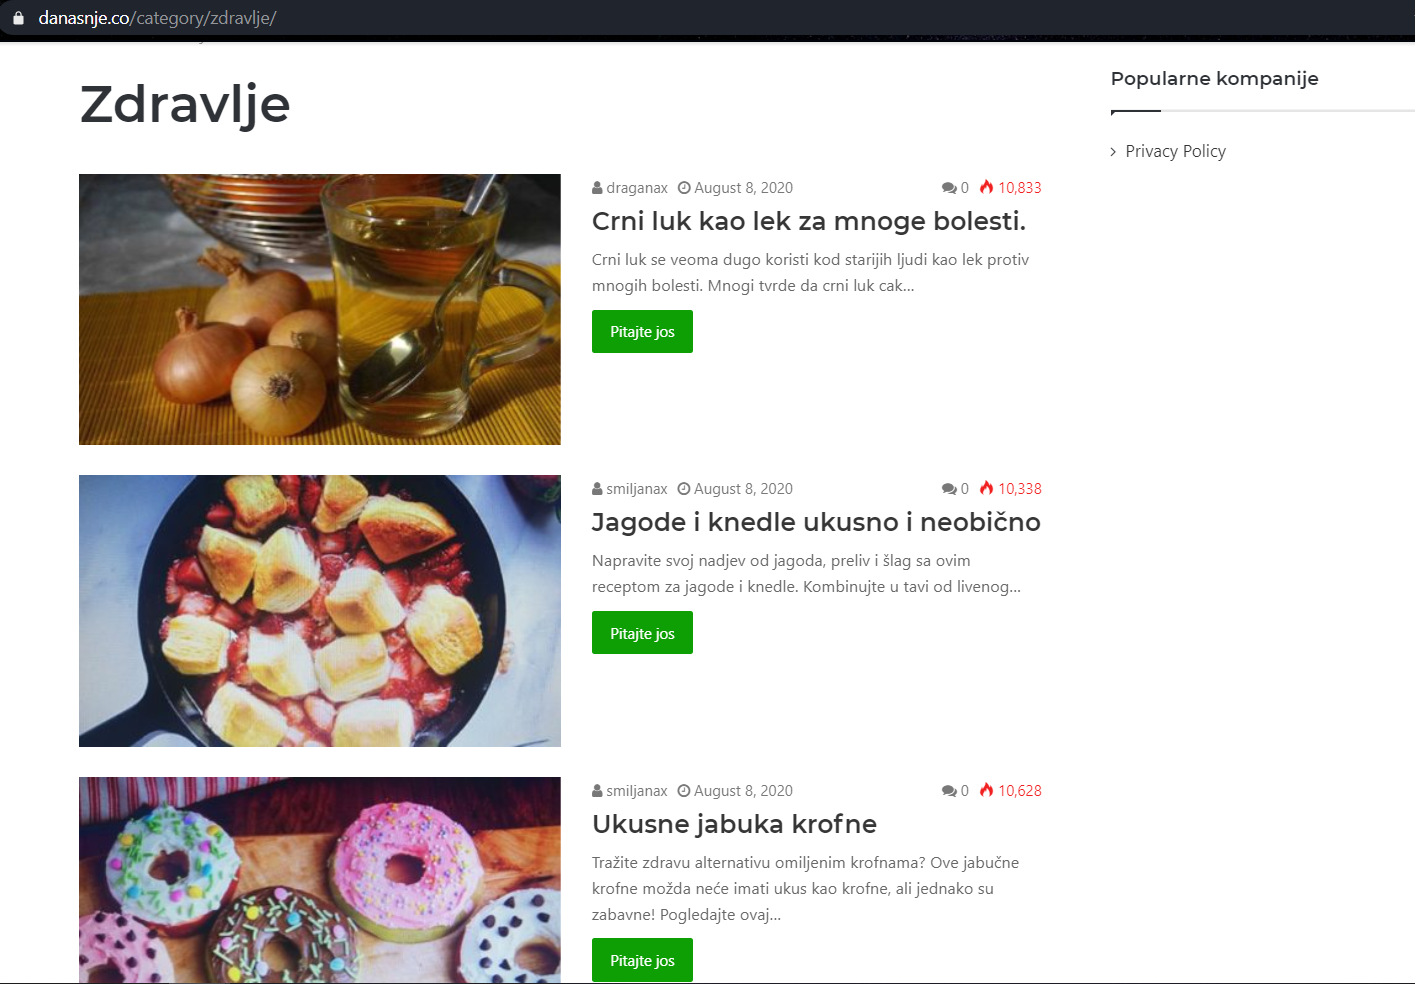Viewport: 1415px width, 984px height.
Task: Click comments icon on Jagode i knedle post
Action: [x=949, y=489]
